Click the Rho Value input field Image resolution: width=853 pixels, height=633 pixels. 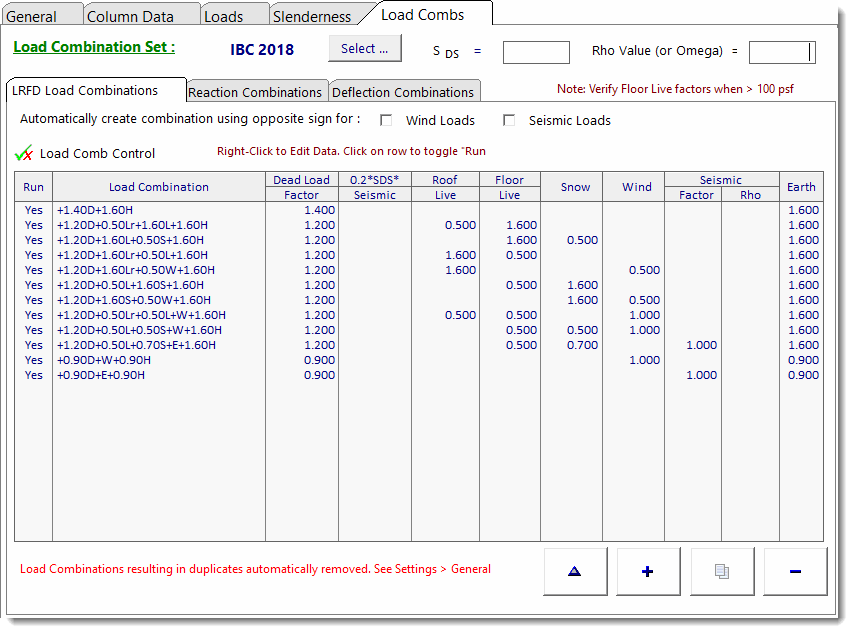782,52
